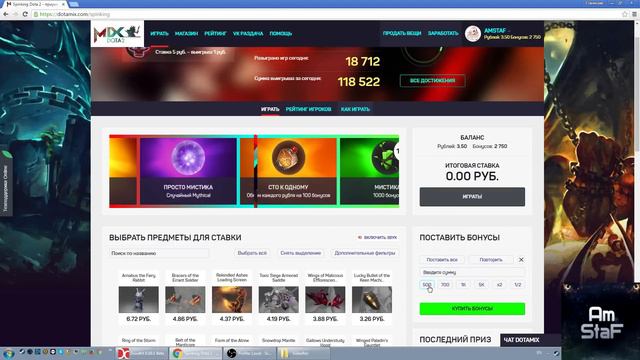The width and height of the screenshot is (640, 360).
Task: Open the OBS taskbar item
Action: tap(250, 353)
